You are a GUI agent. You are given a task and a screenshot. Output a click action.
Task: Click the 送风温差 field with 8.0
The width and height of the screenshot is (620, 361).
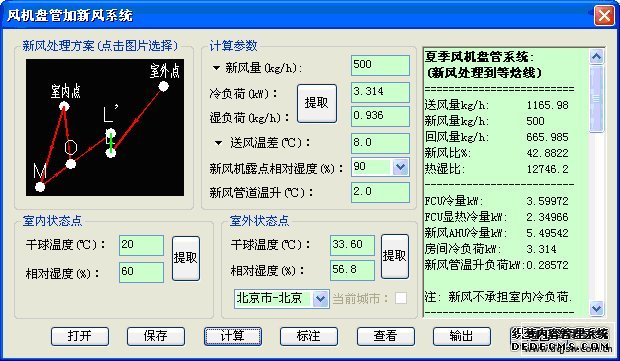point(380,143)
